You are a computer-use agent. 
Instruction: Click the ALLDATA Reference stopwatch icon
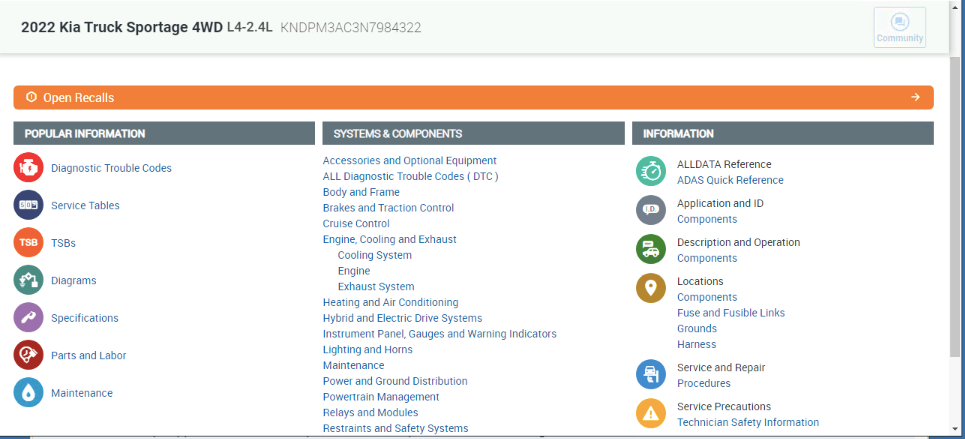tap(651, 171)
